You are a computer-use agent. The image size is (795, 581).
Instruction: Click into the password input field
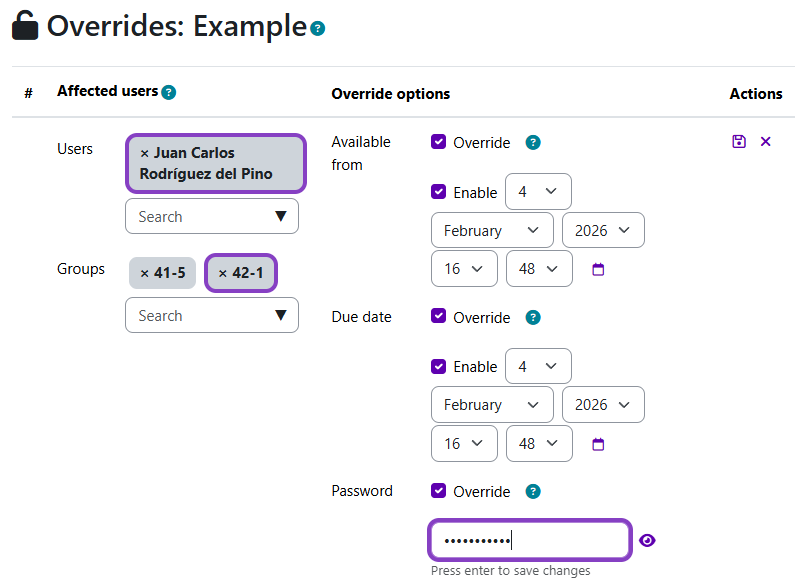coord(530,541)
